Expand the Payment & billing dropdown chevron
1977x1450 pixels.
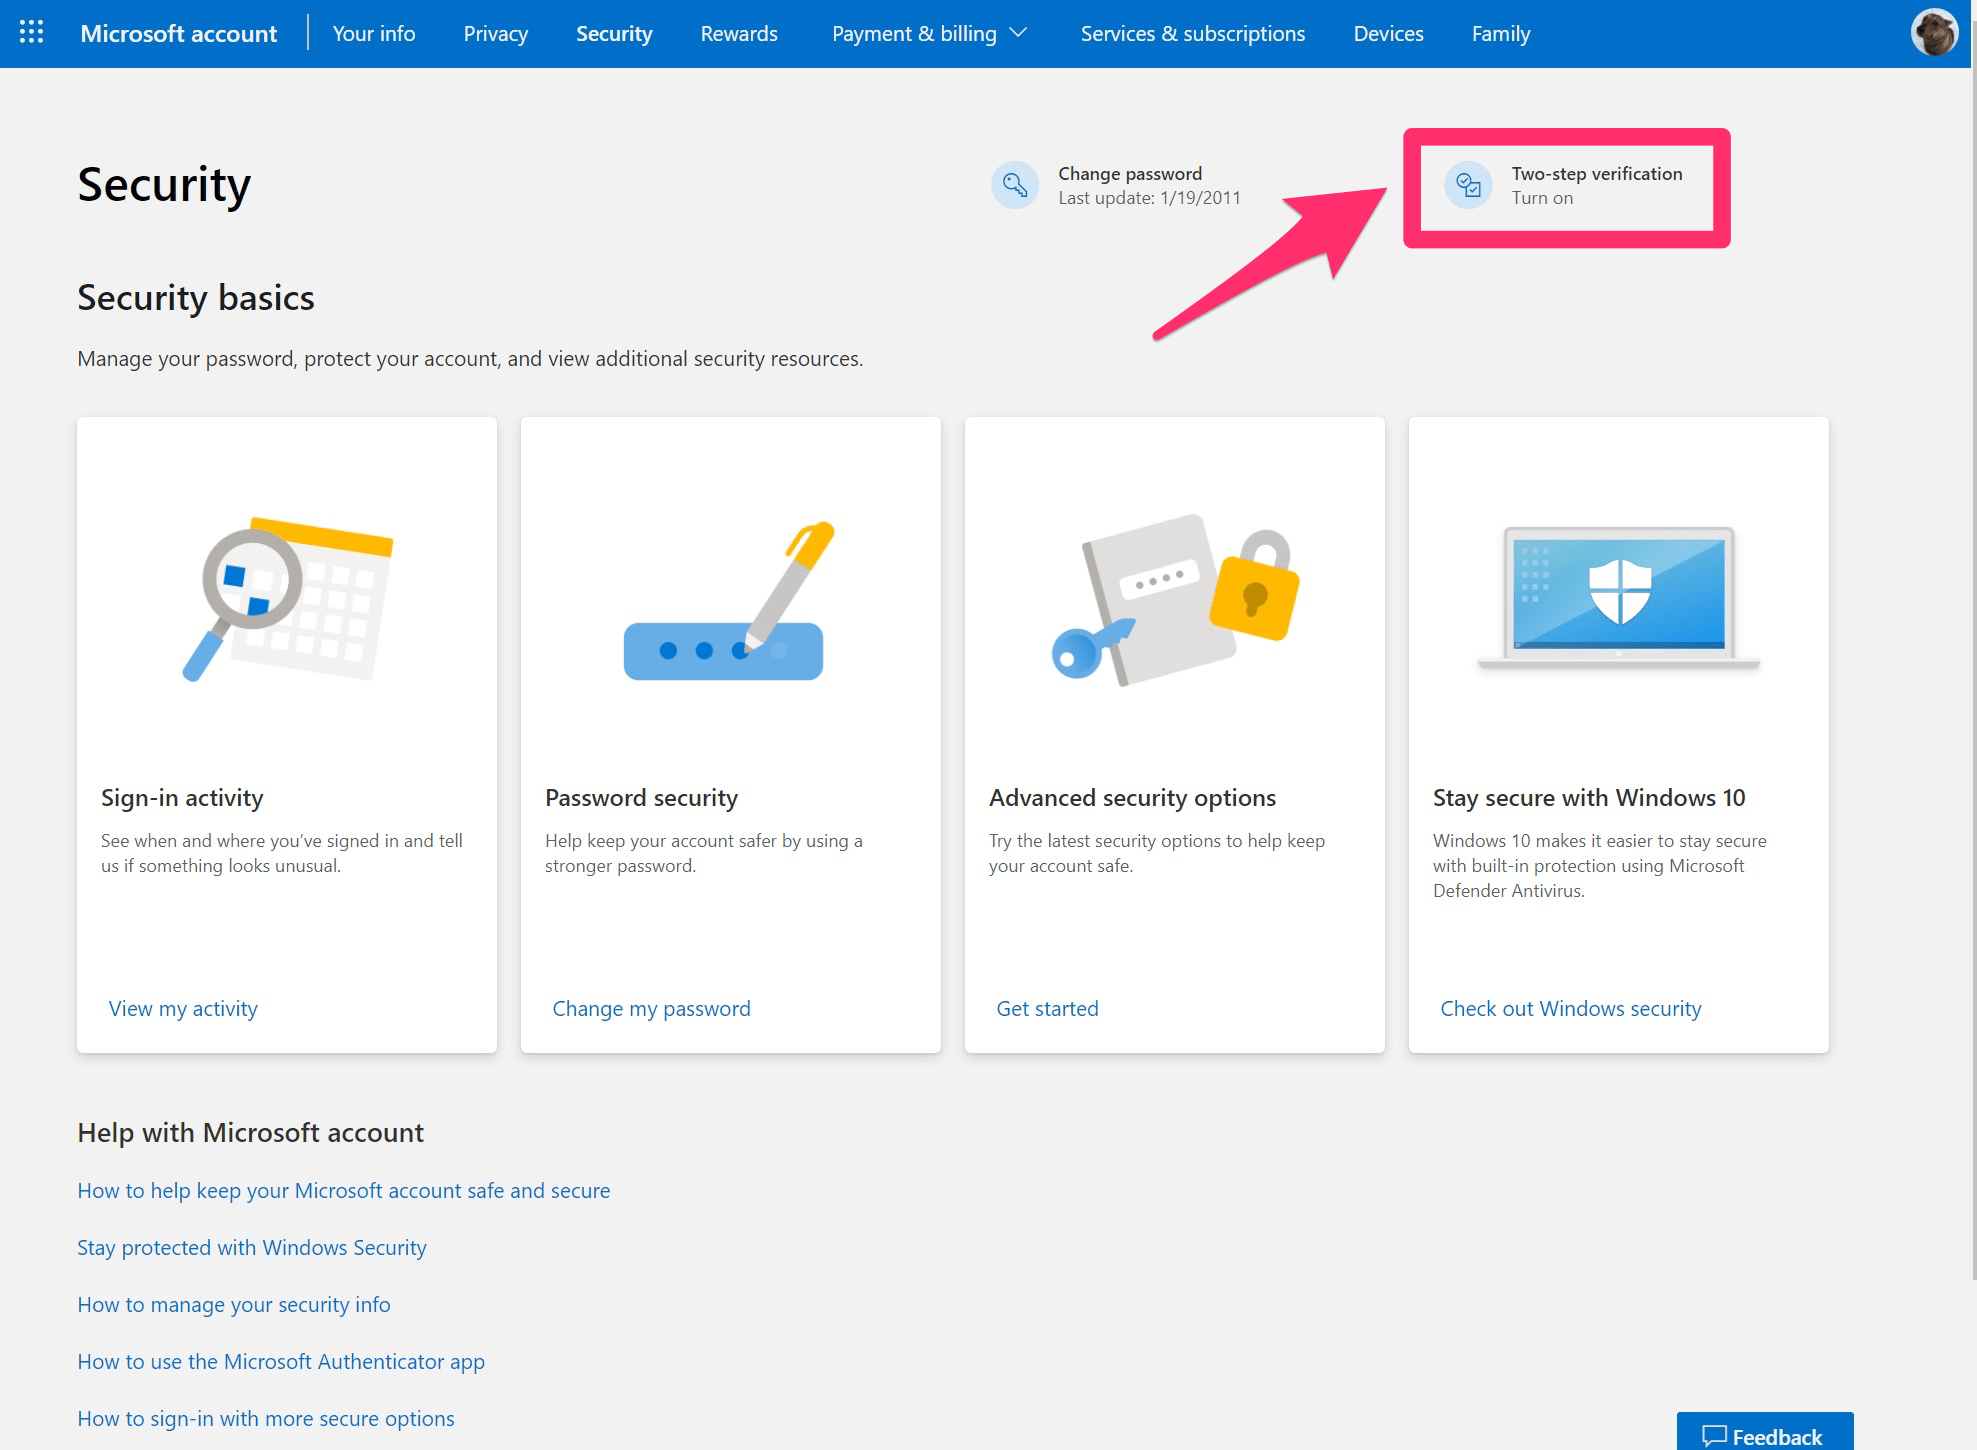(x=1019, y=33)
